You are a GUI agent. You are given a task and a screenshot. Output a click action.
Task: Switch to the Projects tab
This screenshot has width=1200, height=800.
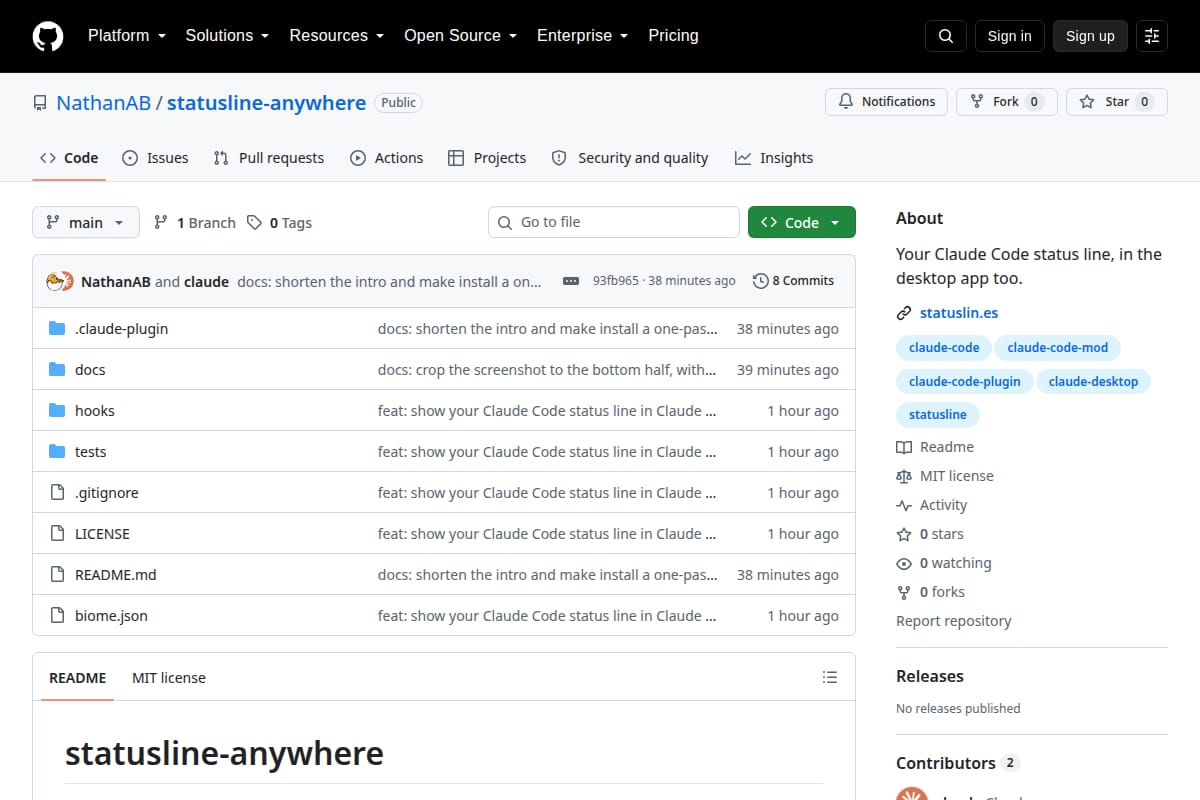487,158
